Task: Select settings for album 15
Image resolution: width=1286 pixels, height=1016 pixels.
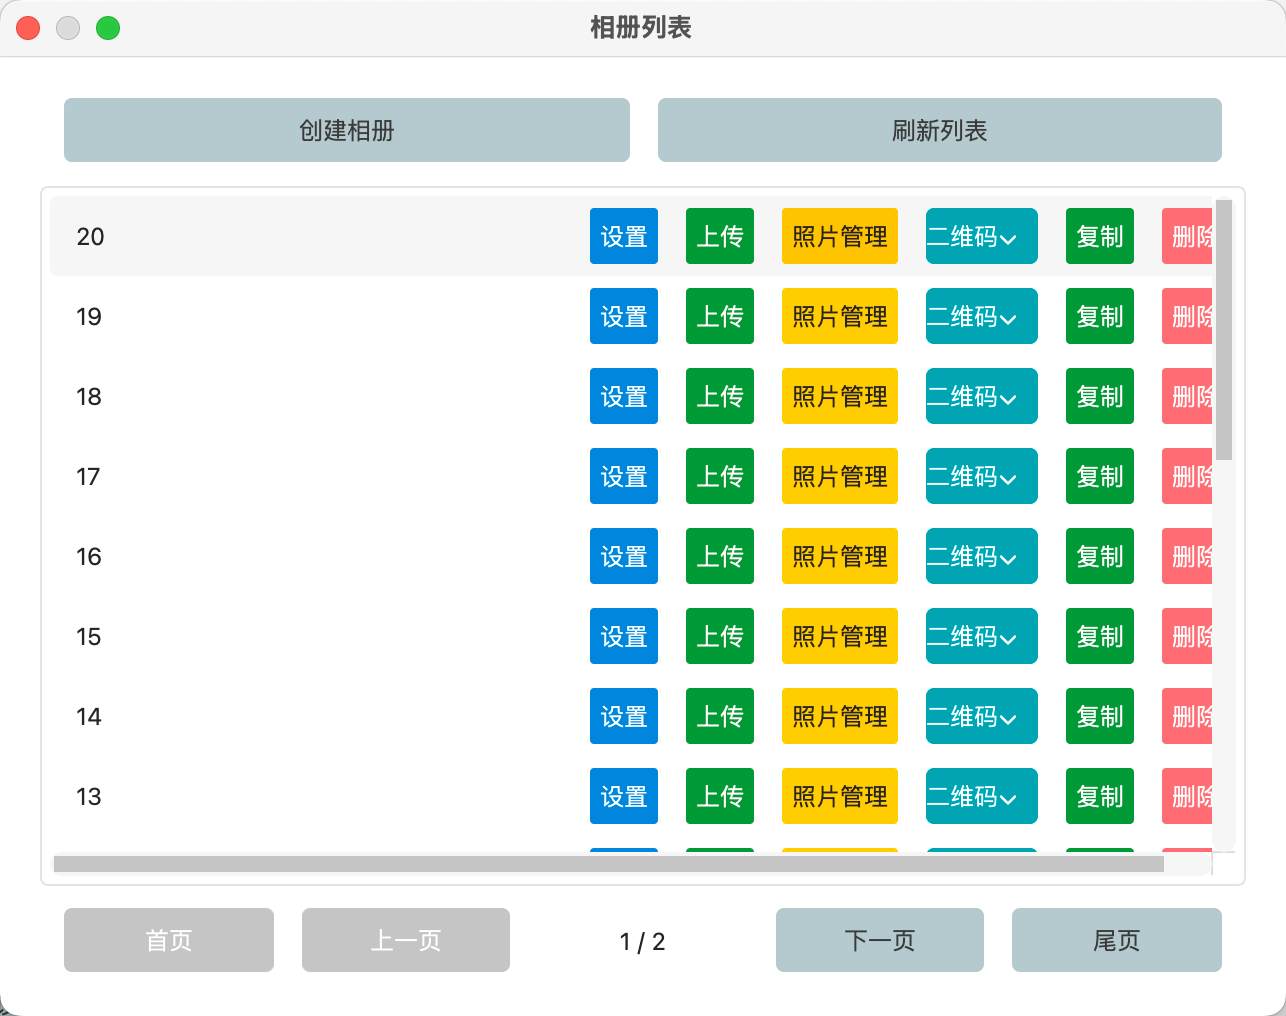Action: coord(623,636)
